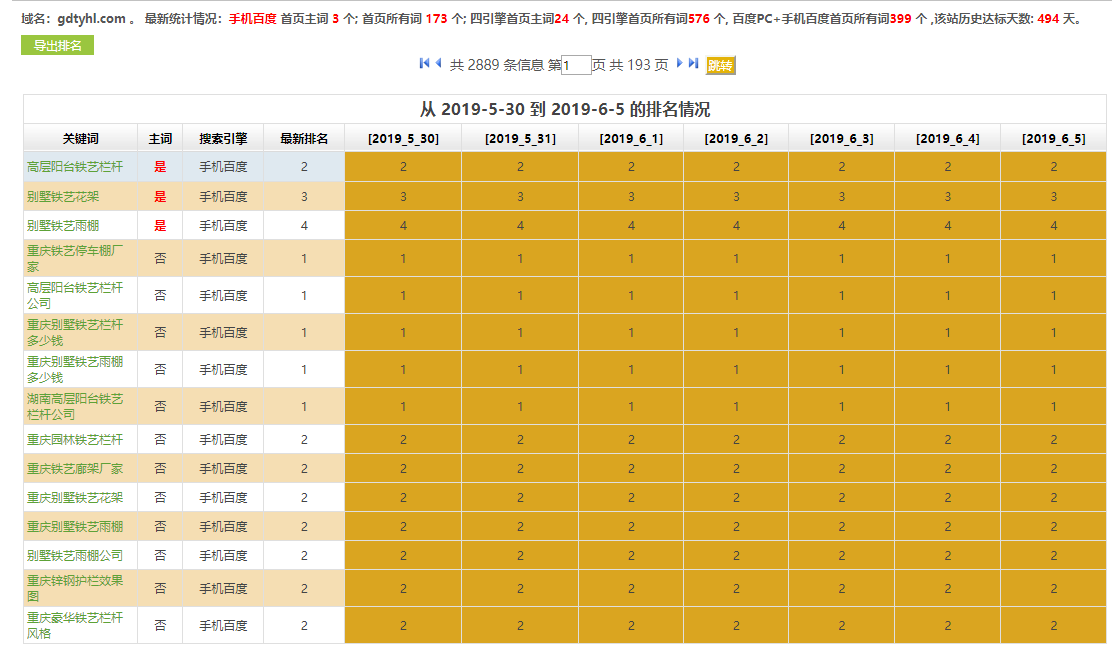Go to the first page icon

coord(424,64)
